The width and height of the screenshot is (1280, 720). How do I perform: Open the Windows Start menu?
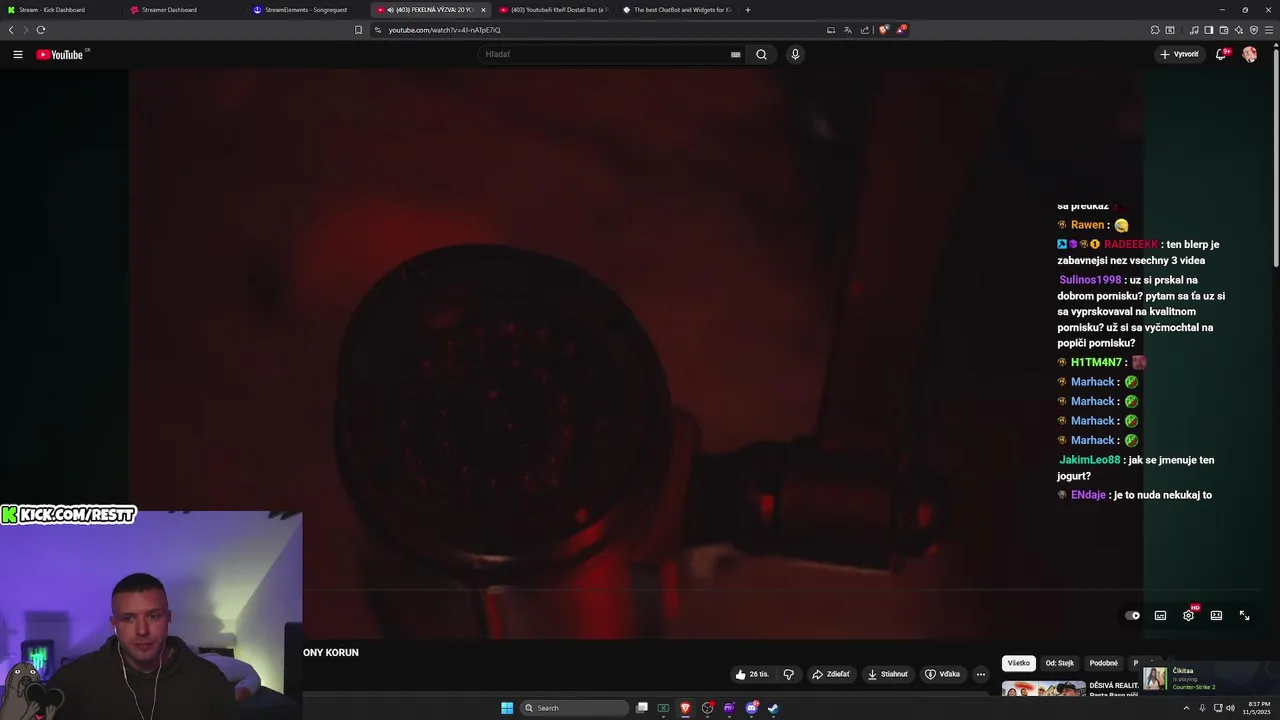(x=507, y=708)
